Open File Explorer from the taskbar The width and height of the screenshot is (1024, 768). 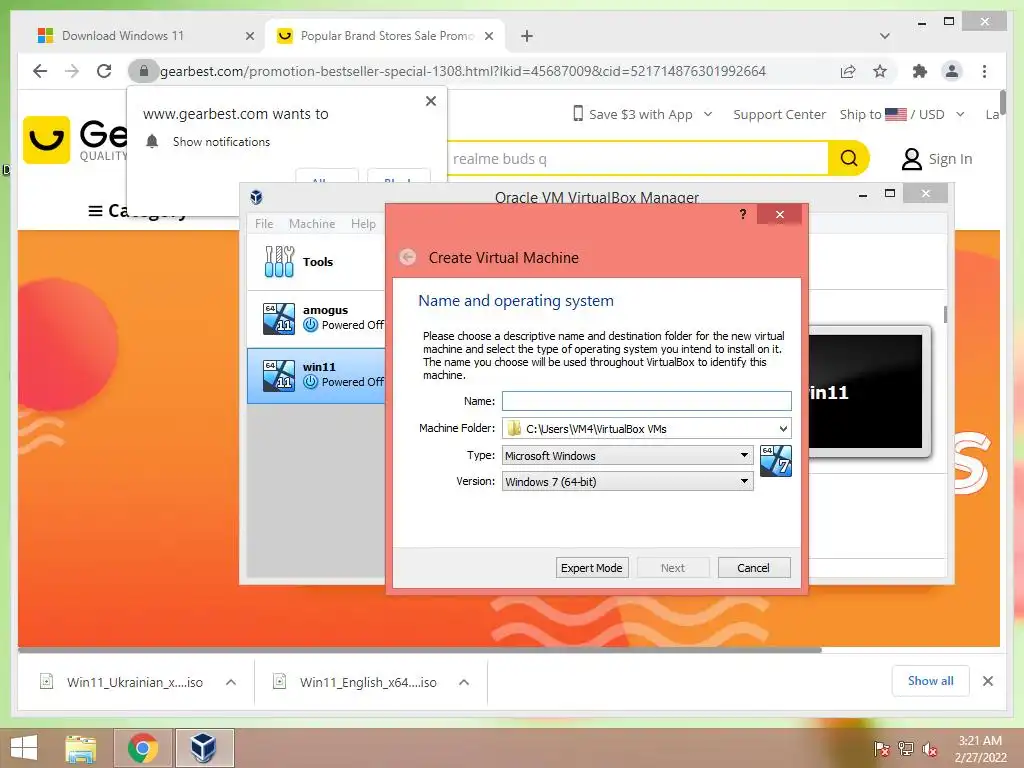point(81,748)
